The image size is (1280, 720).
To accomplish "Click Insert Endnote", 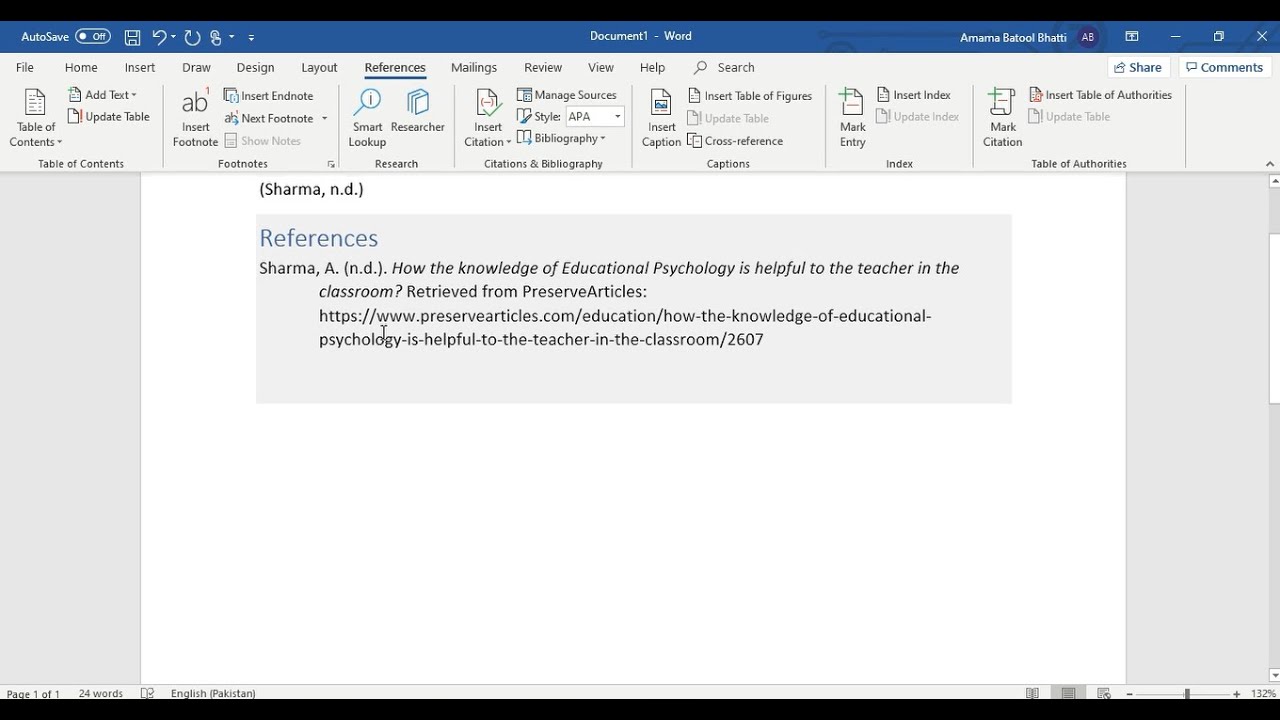I will (268, 96).
